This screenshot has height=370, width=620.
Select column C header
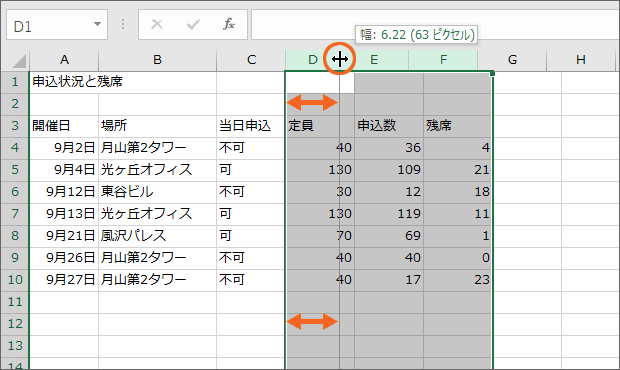[251, 60]
